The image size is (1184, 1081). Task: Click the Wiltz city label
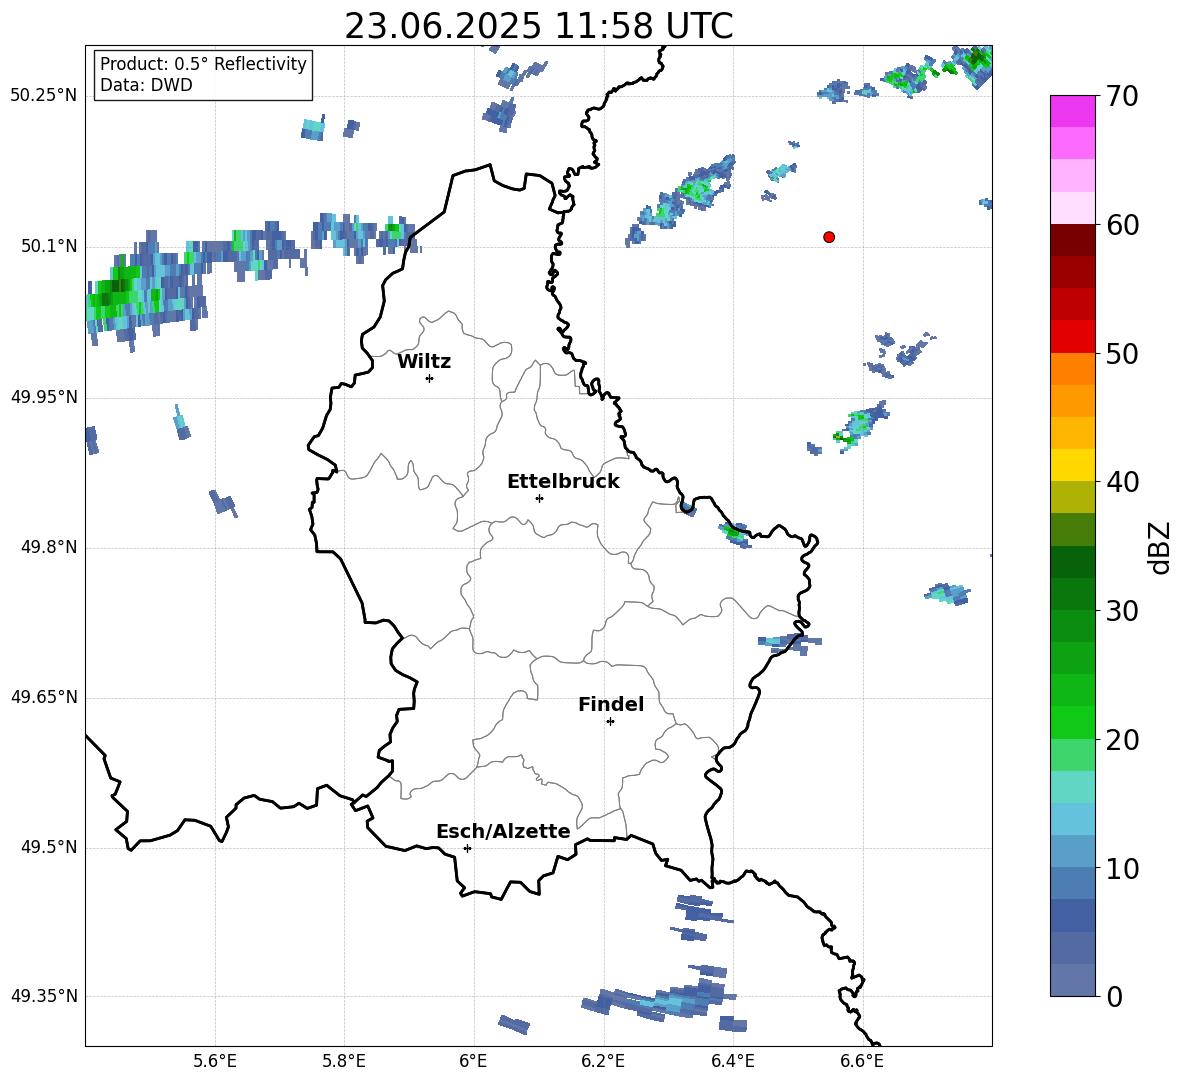pos(424,362)
